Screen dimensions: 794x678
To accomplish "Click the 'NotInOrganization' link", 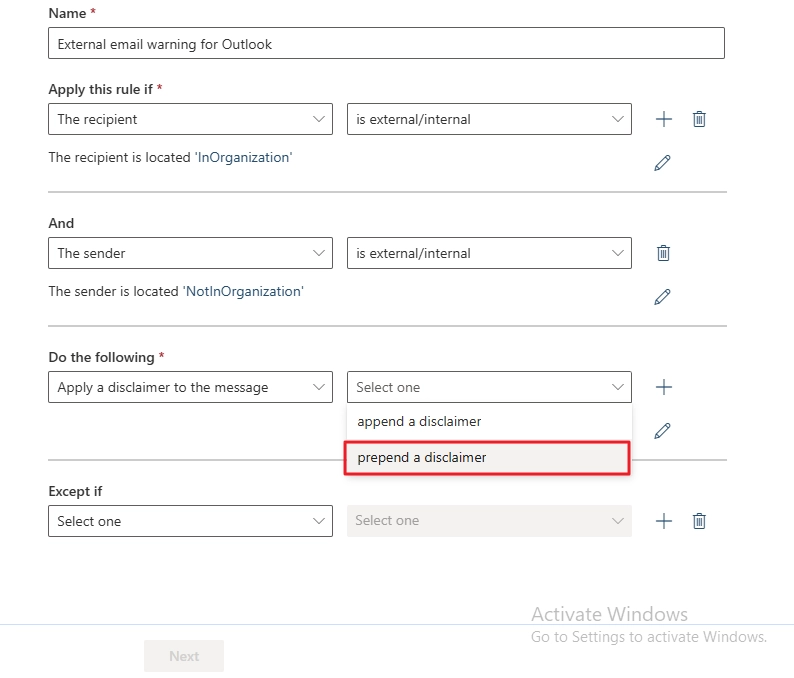I will (x=243, y=291).
